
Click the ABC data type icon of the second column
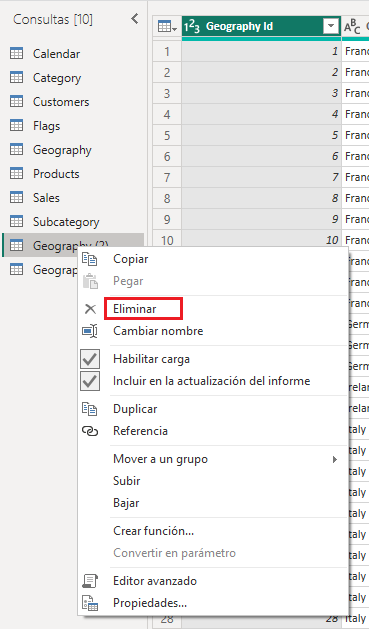[352, 27]
